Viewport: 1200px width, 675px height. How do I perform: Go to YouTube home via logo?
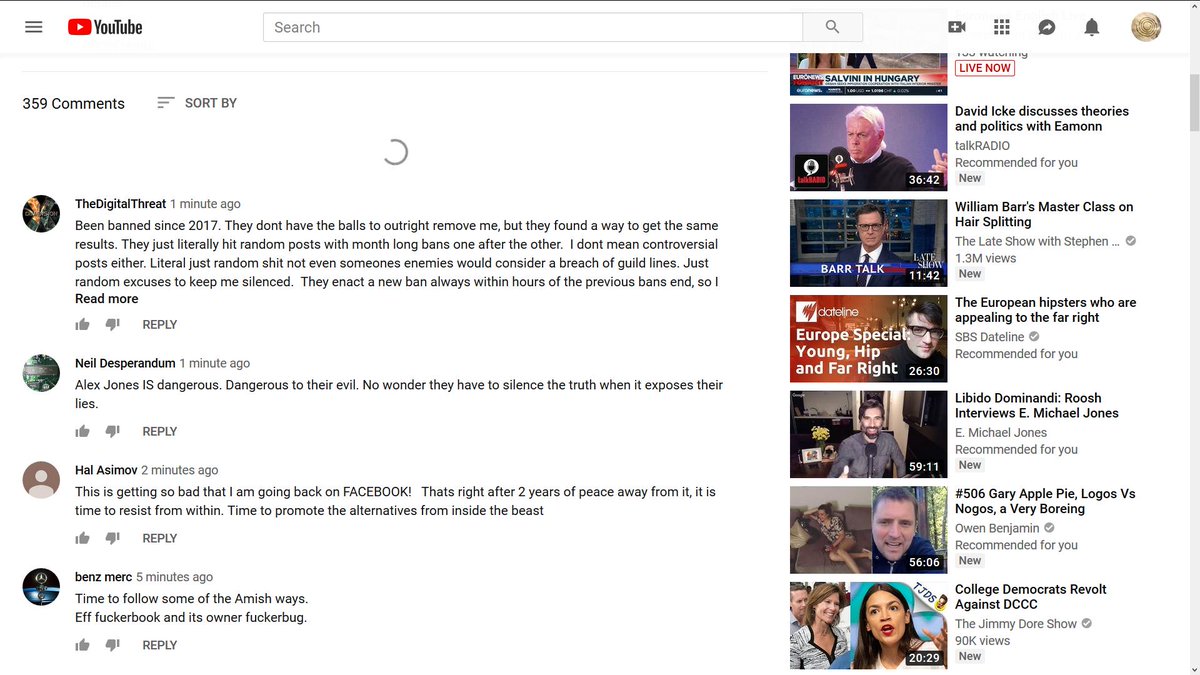[105, 27]
